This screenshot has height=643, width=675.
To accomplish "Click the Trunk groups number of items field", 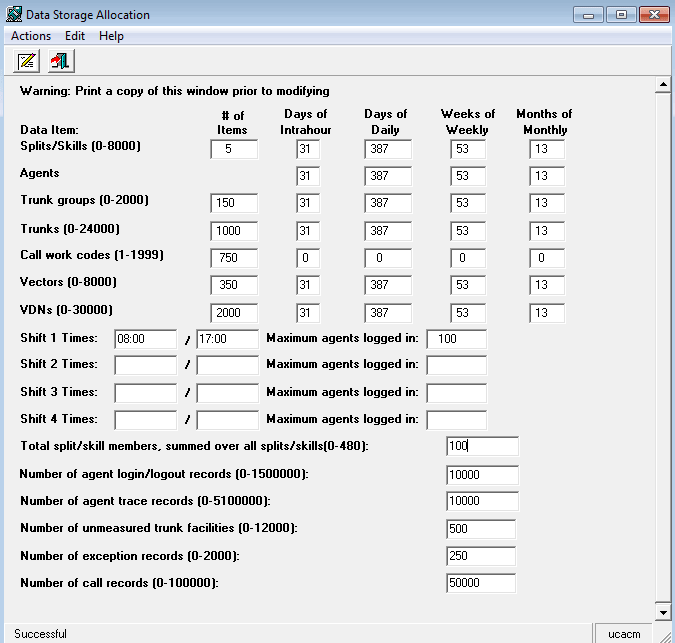I will tap(234, 203).
